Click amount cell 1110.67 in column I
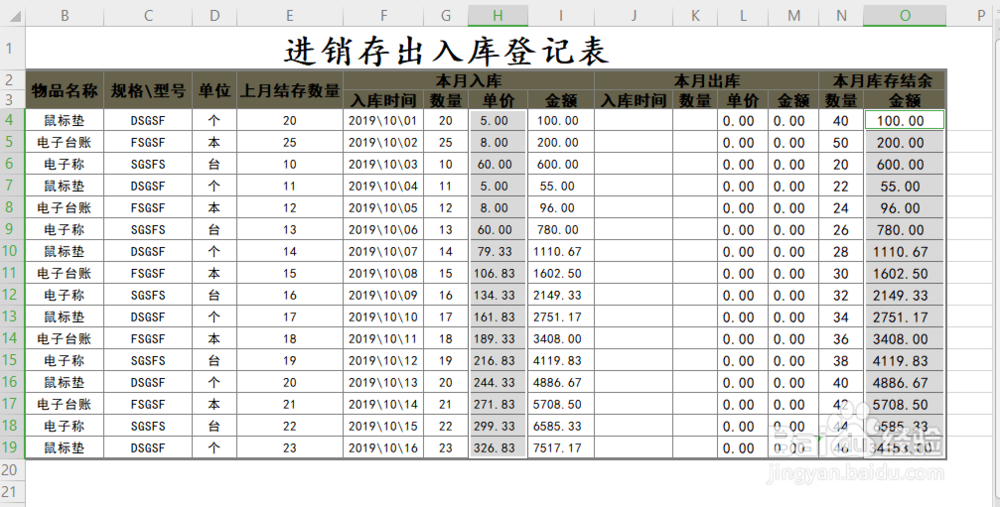This screenshot has width=1000, height=507. pos(561,251)
